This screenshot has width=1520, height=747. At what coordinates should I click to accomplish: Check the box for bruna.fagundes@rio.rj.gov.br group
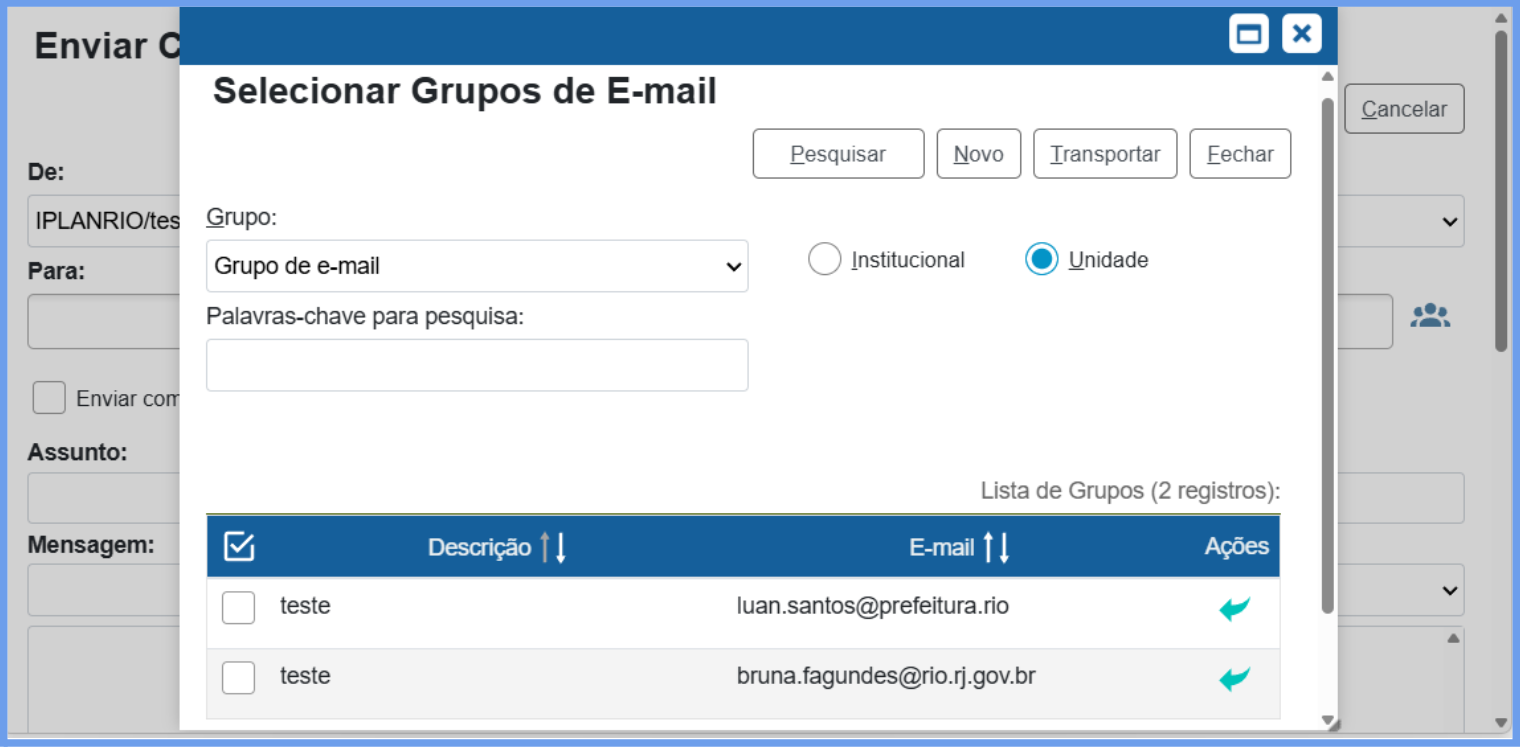coord(238,677)
